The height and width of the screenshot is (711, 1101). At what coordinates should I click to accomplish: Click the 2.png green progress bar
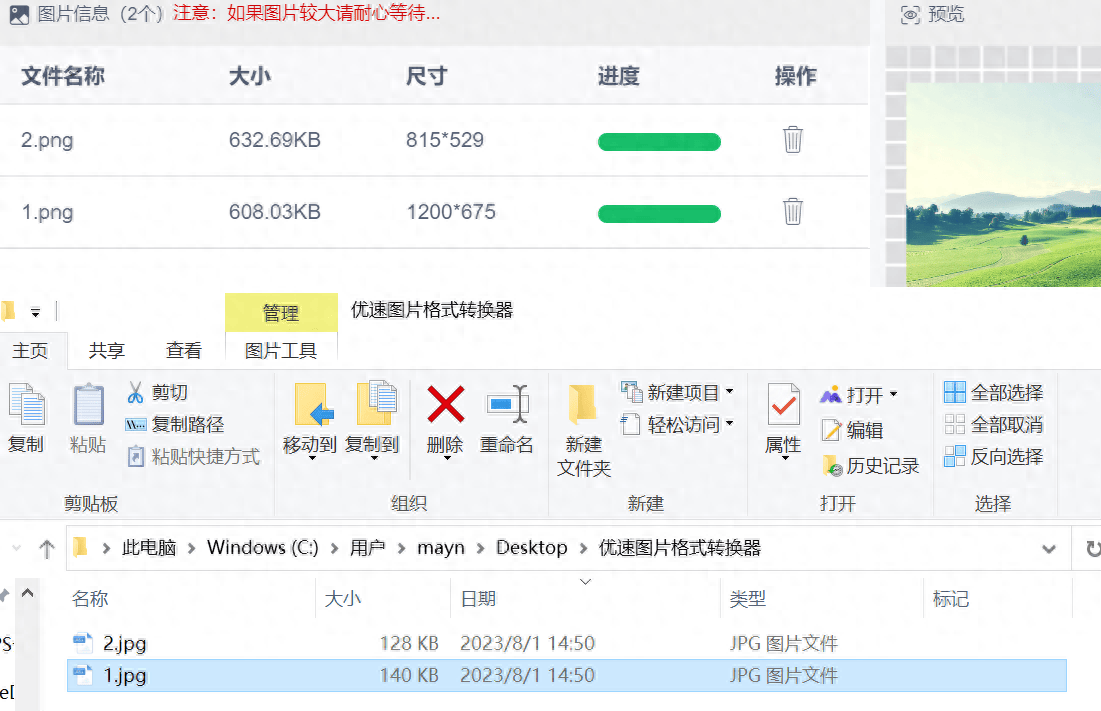click(659, 142)
